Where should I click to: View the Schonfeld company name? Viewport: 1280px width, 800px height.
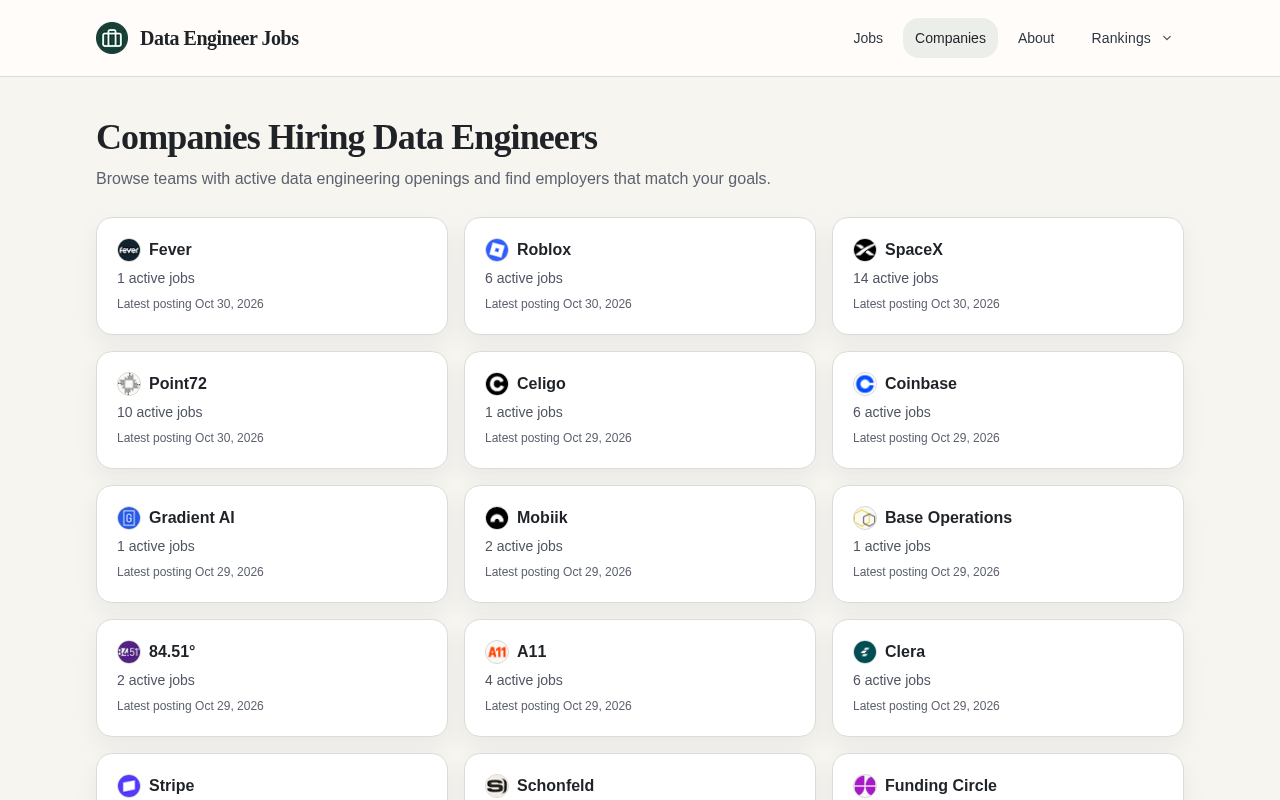point(555,786)
